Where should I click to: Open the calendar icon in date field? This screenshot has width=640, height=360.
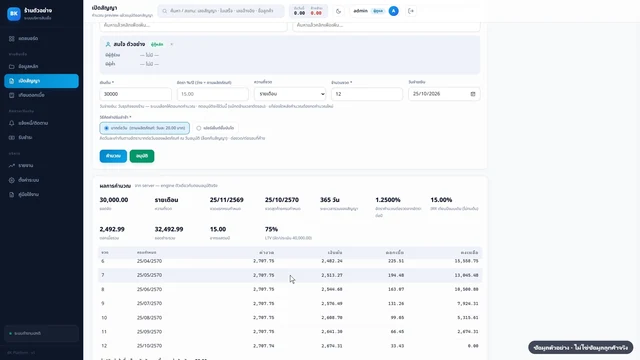coord(473,94)
